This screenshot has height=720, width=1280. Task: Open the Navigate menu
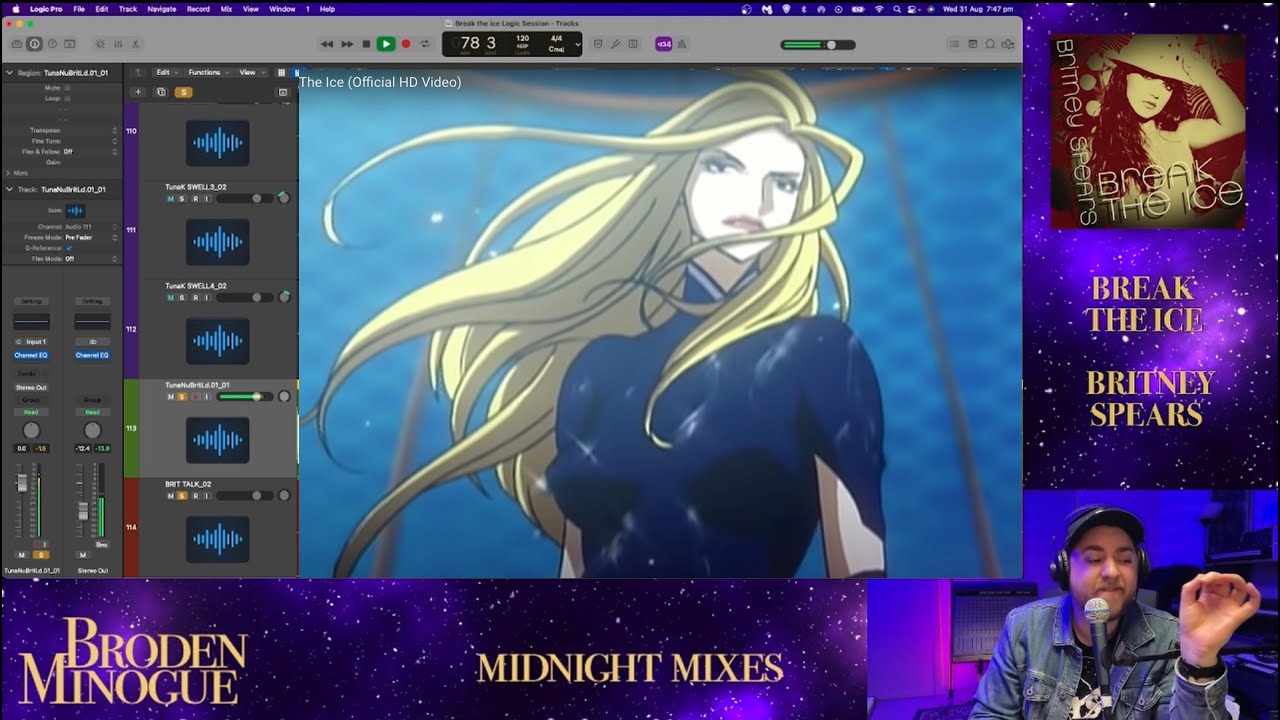click(162, 9)
